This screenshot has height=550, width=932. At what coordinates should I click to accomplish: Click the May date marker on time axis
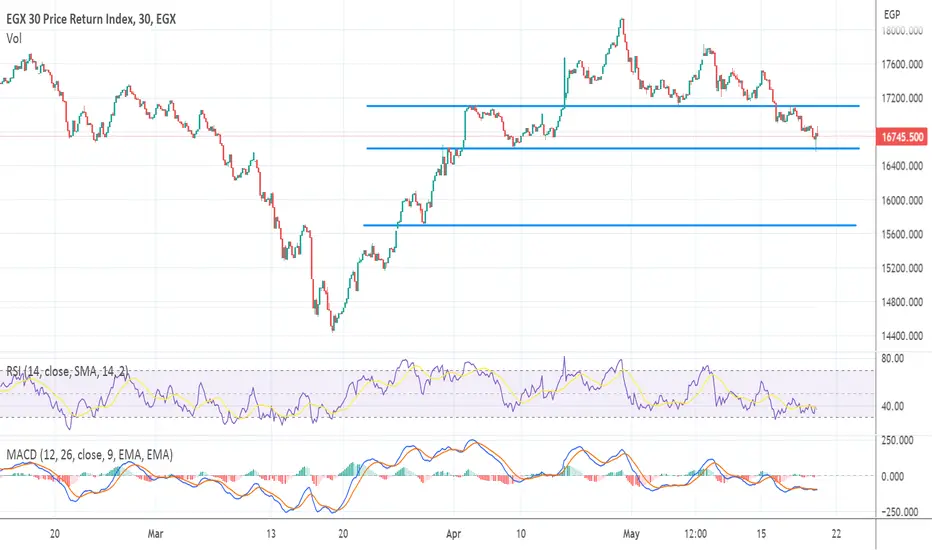pos(631,534)
